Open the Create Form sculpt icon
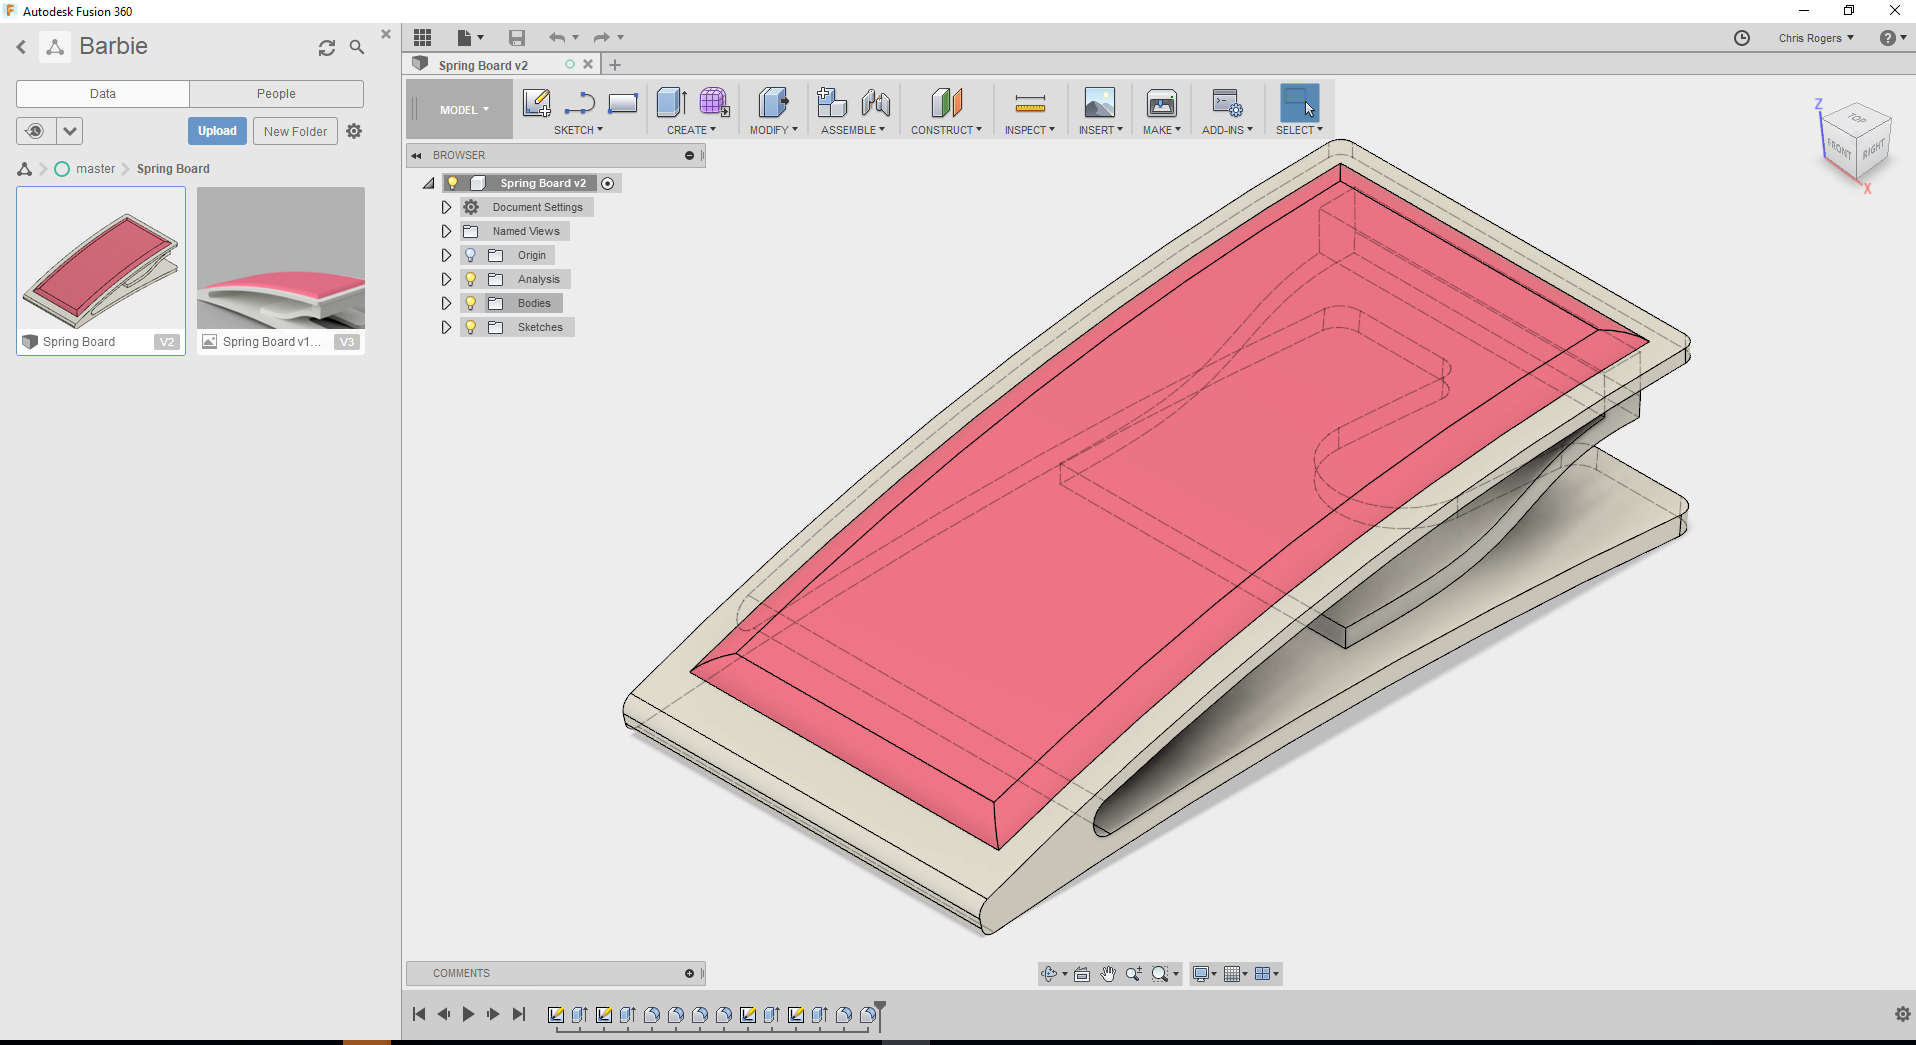This screenshot has width=1916, height=1045. point(714,103)
